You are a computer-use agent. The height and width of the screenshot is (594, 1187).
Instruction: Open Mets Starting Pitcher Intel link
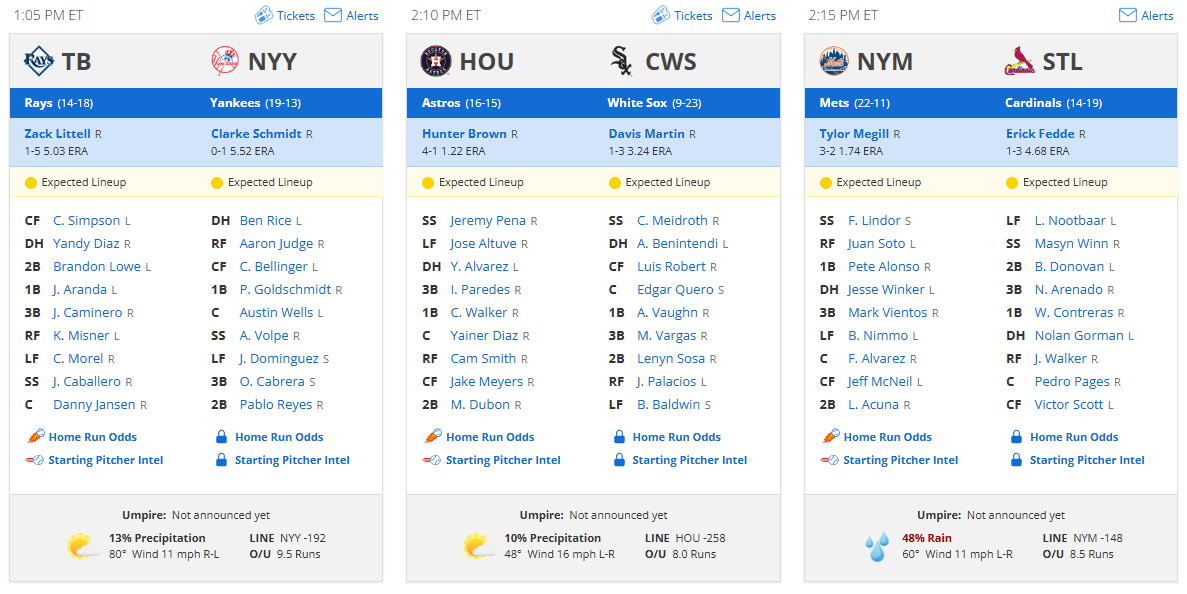[901, 460]
